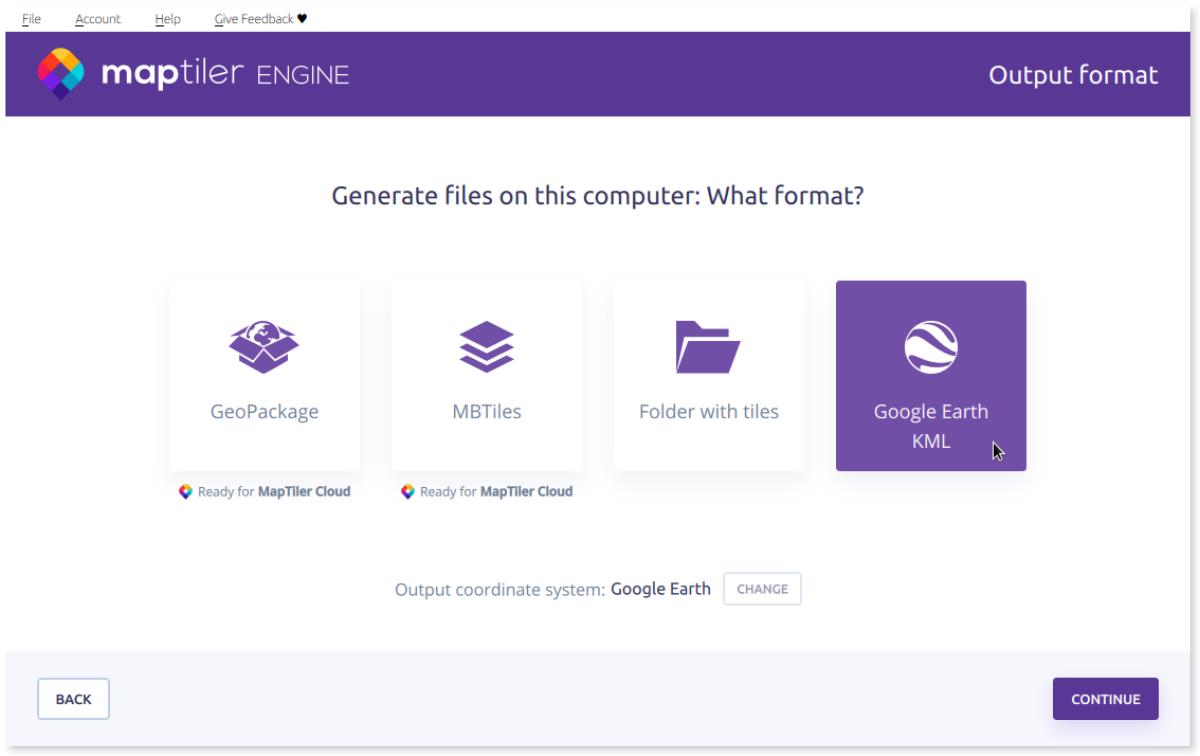Click the "Folder with tiles" label text
Viewport: 1200px width, 756px height.
click(708, 411)
